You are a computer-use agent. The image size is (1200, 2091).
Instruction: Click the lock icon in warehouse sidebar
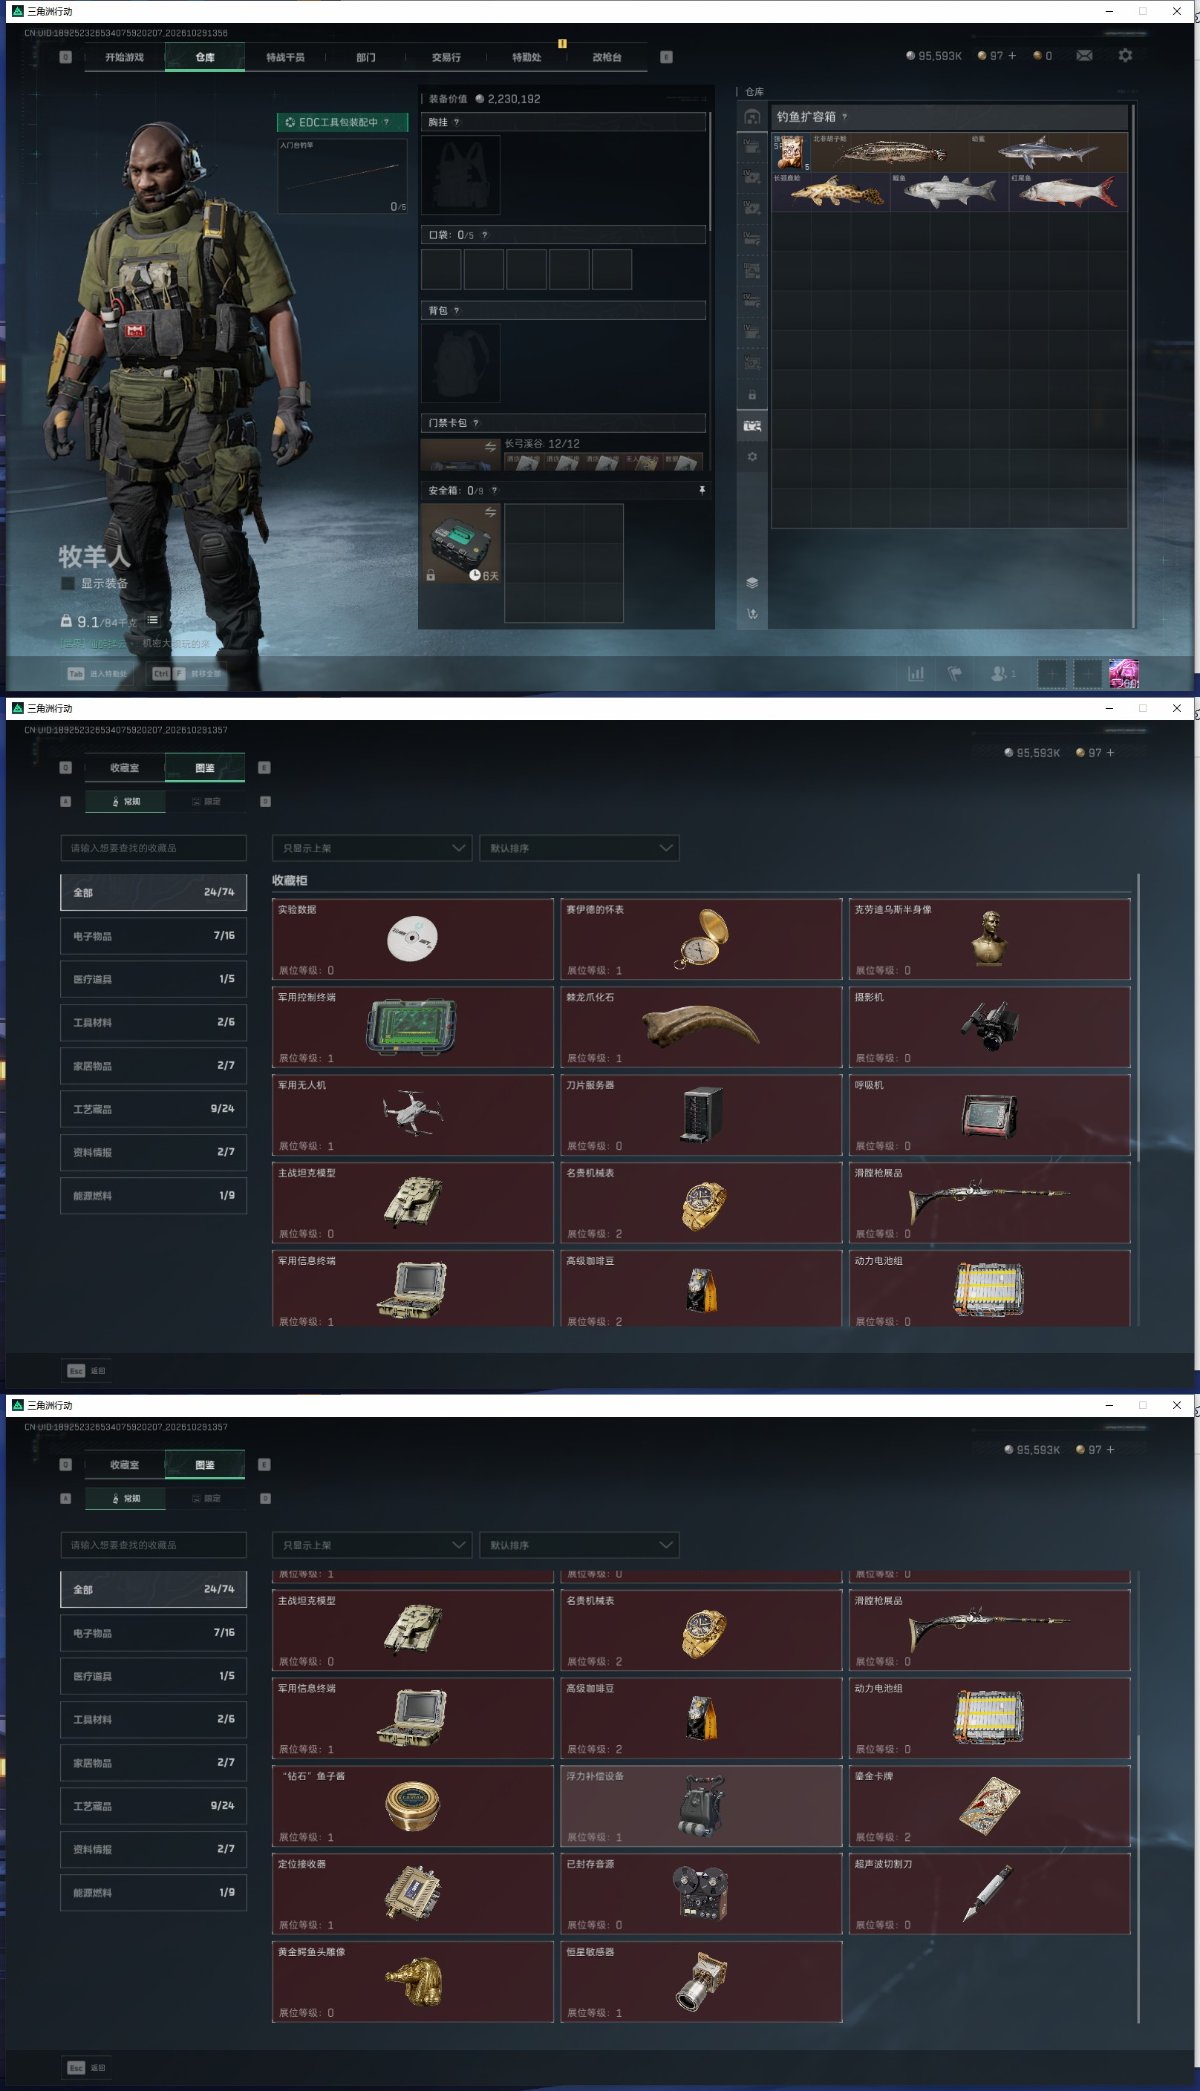(x=752, y=395)
